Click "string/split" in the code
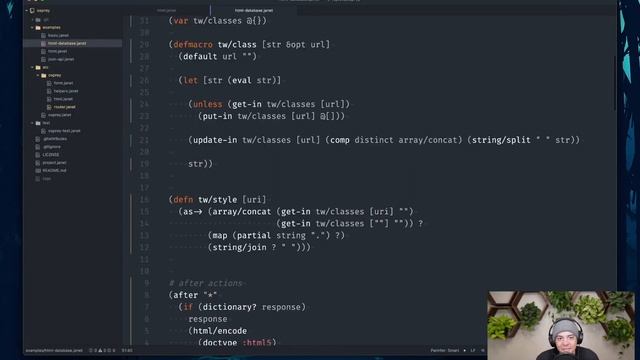The height and width of the screenshot is (360, 640). (x=501, y=140)
